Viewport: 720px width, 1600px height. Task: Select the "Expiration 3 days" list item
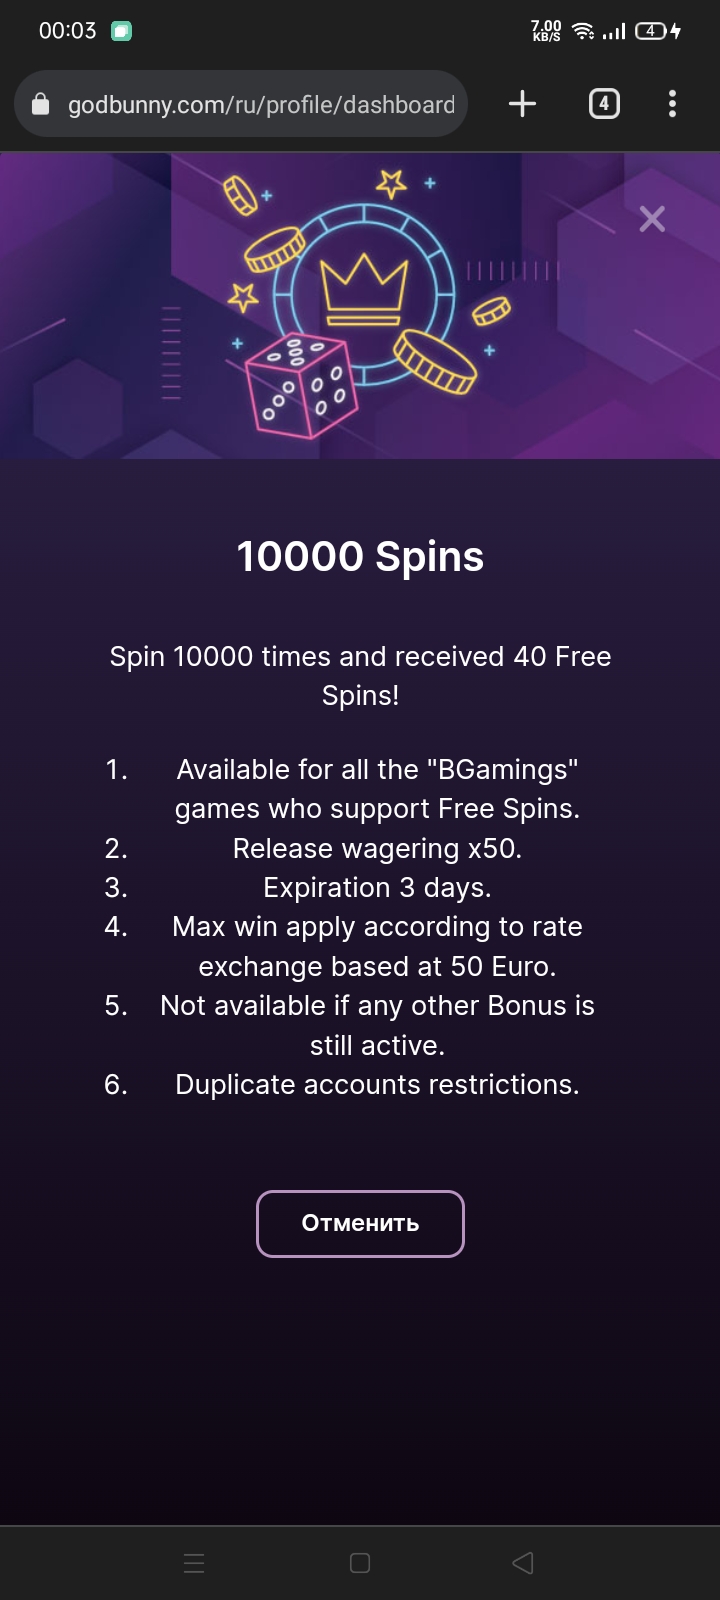(x=377, y=888)
